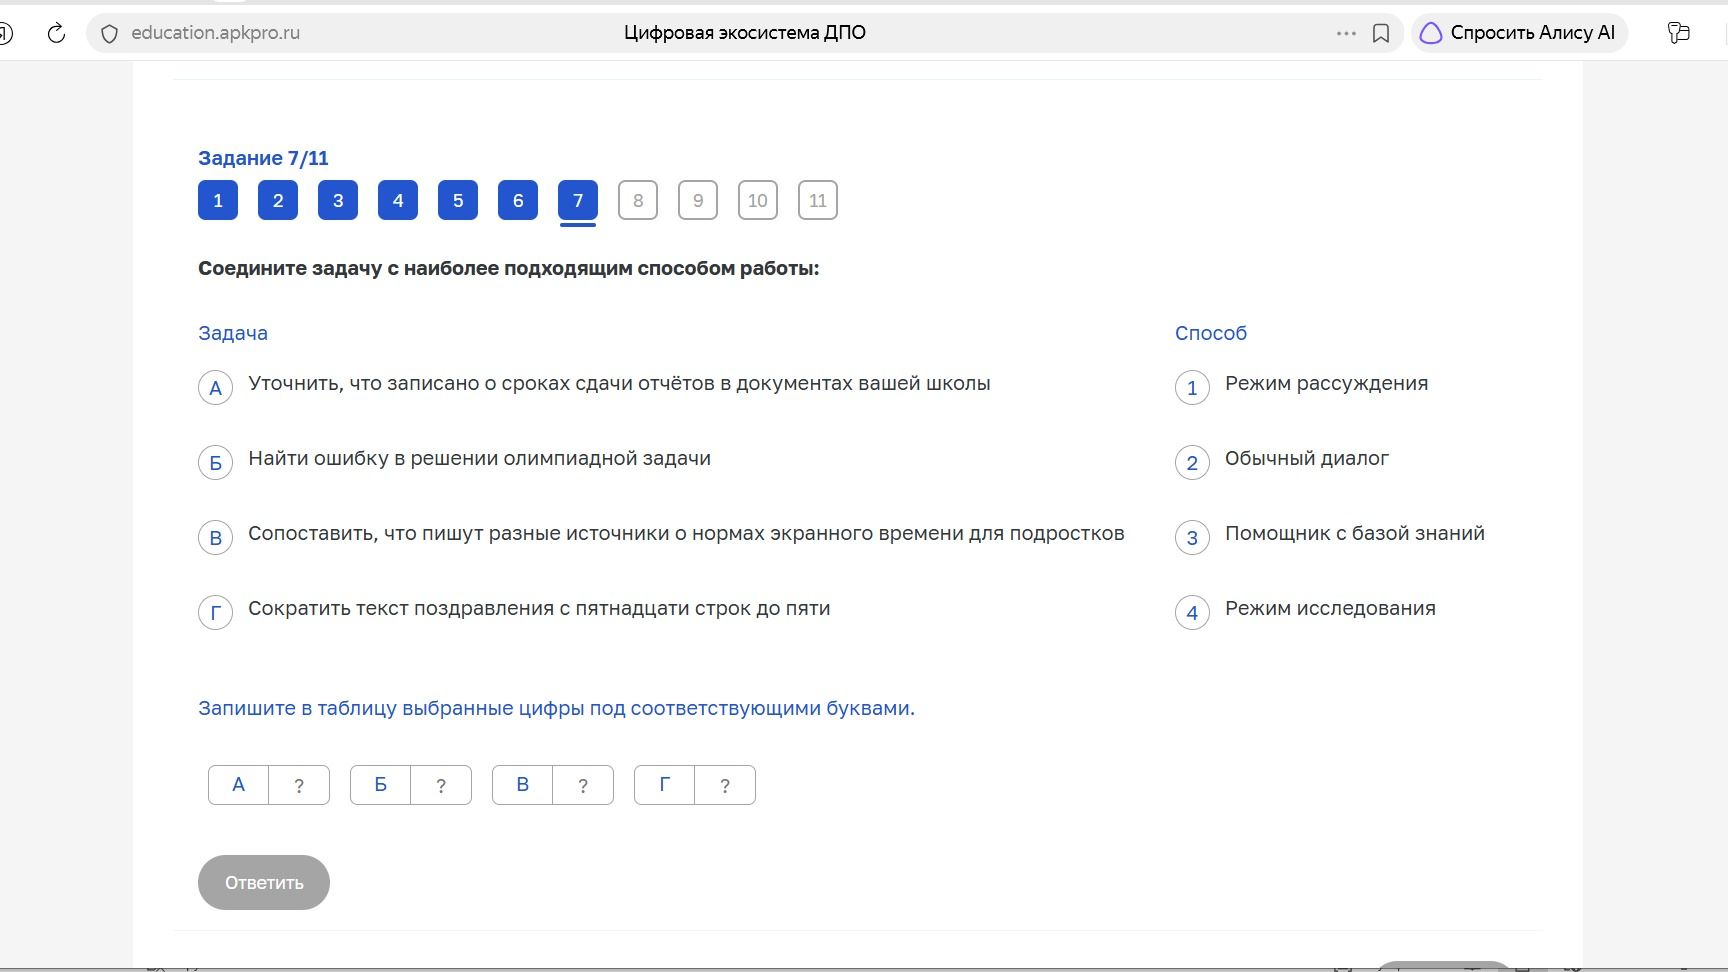Go to question 2
This screenshot has width=1728, height=972.
click(278, 200)
